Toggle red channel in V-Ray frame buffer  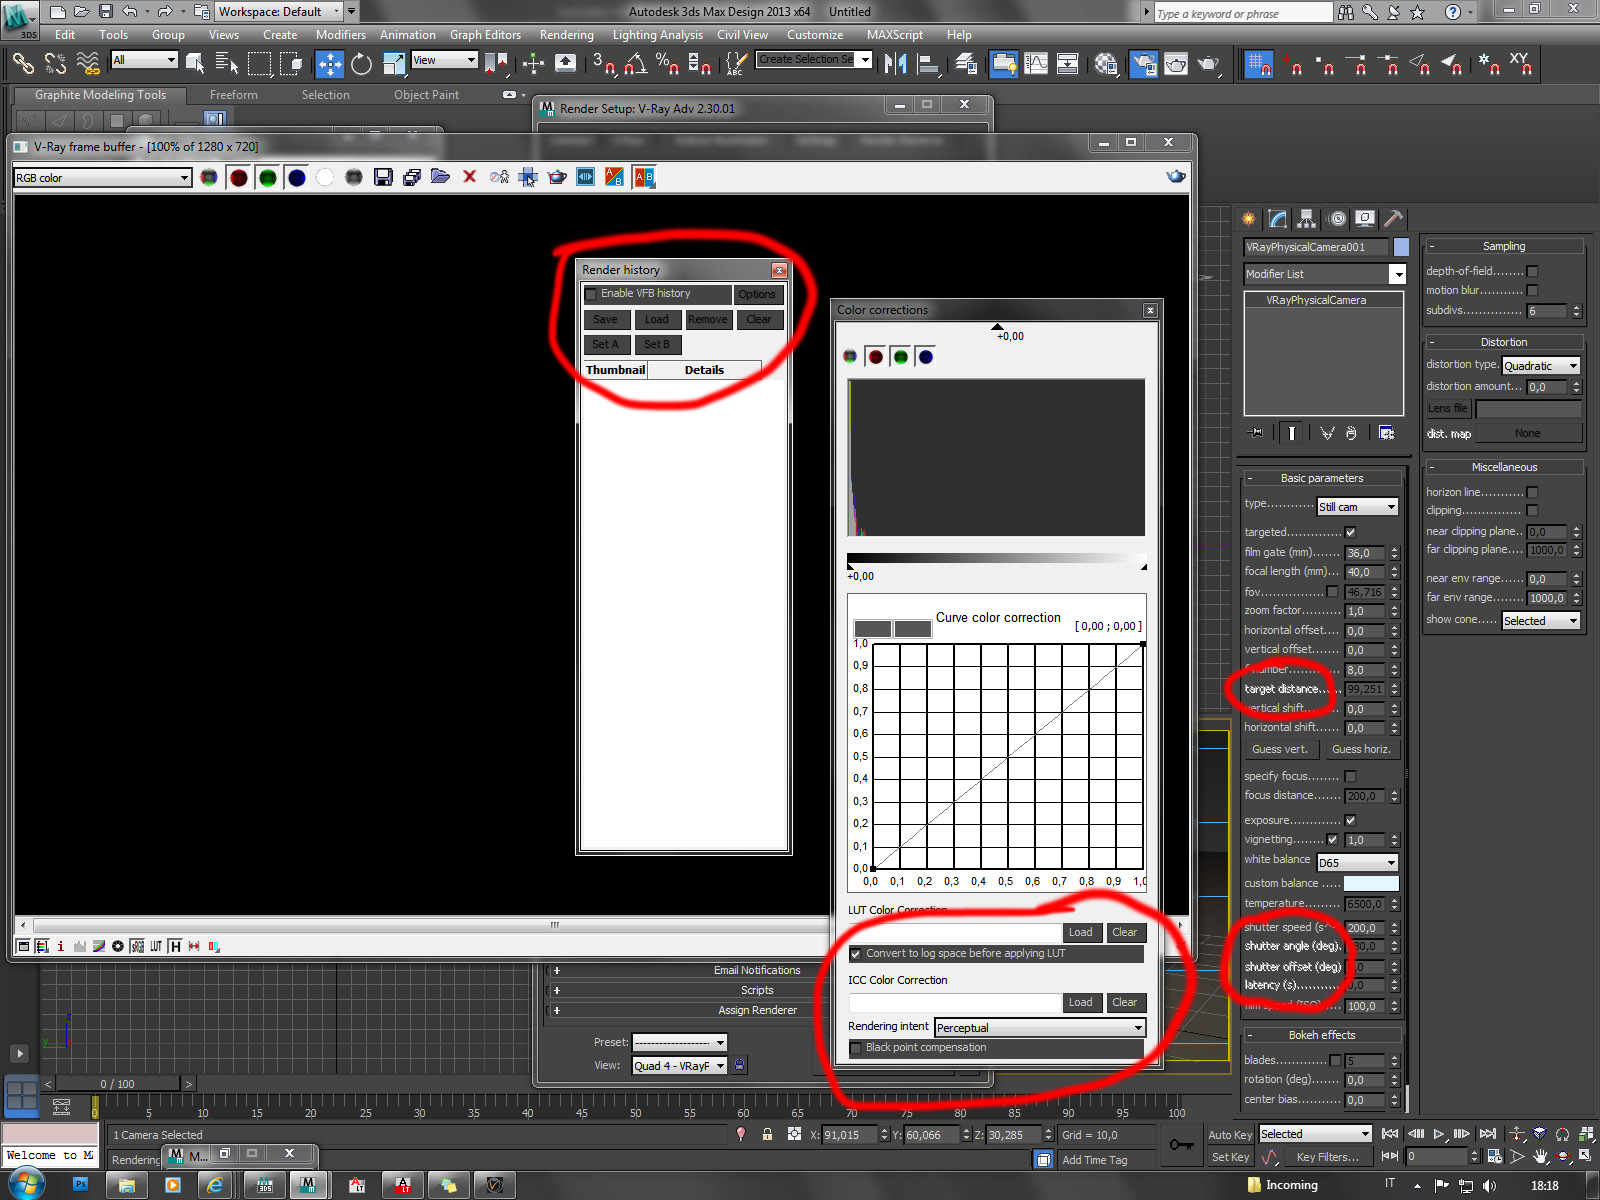238,178
